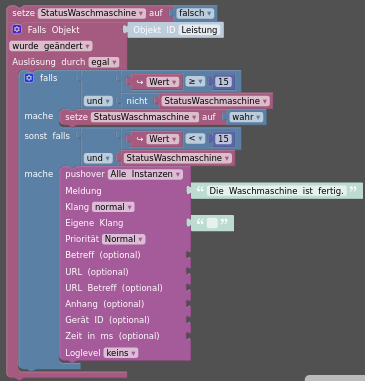Open the Loglevel keins dropdown
365x381 pixels.
(x=121, y=353)
